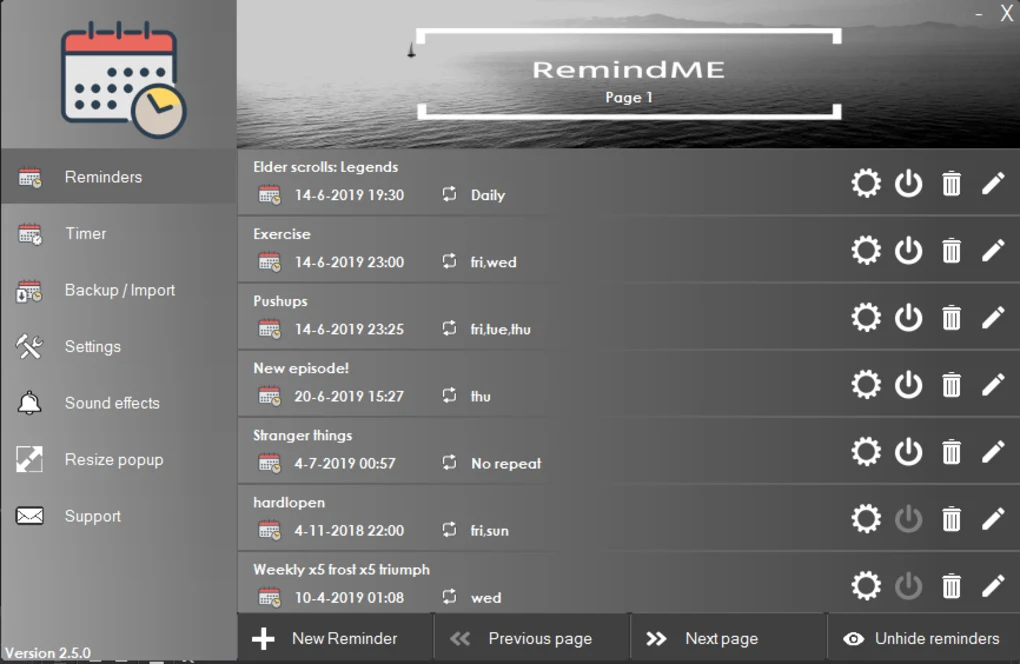The height and width of the screenshot is (664, 1020).
Task: Select the Resize popup tool
Action: [x=114, y=459]
